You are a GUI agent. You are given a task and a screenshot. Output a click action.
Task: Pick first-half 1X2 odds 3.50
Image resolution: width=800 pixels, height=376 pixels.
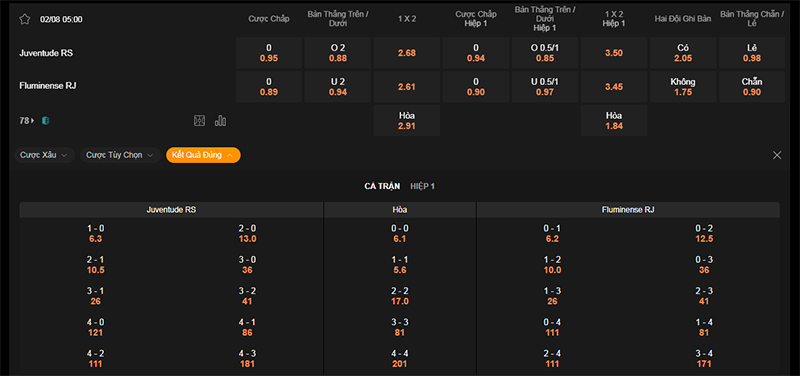[614, 53]
